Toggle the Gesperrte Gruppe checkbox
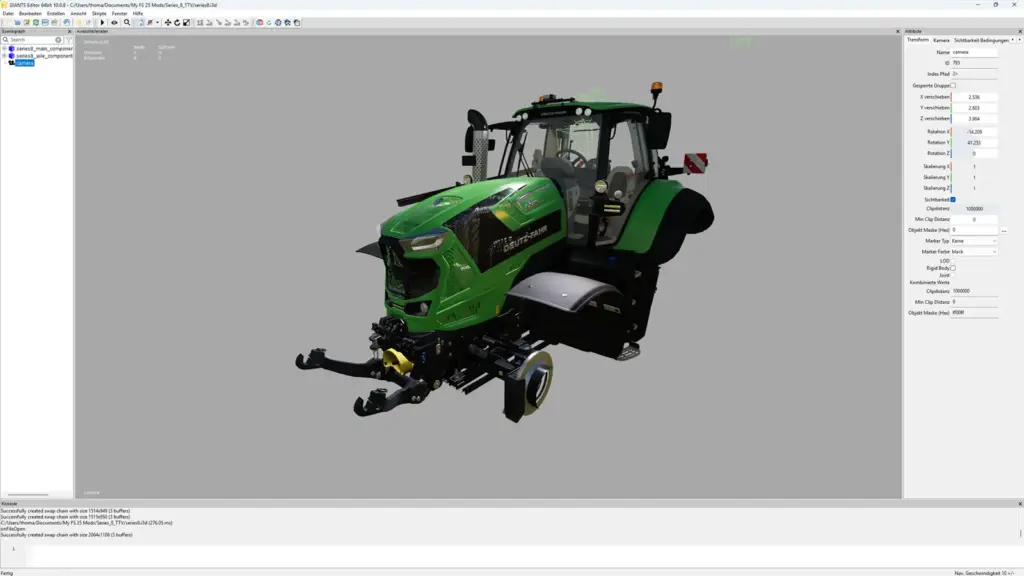Screen dimensions: 1024x576 coord(953,85)
